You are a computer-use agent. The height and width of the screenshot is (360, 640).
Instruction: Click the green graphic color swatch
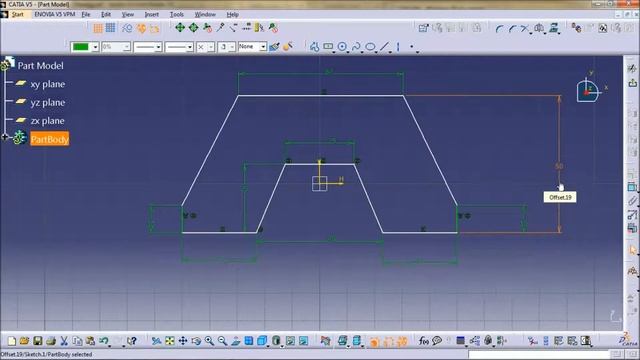coord(80,47)
